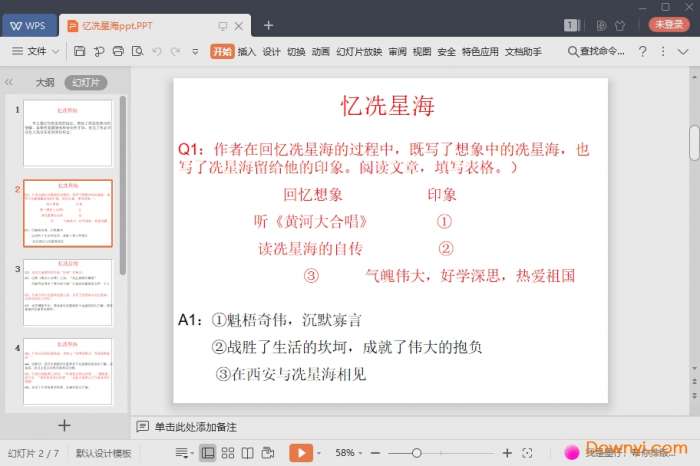Screen dimensions: 700x466
Task: Go to next slide arrow at scrollbar bottom
Action: click(x=694, y=395)
